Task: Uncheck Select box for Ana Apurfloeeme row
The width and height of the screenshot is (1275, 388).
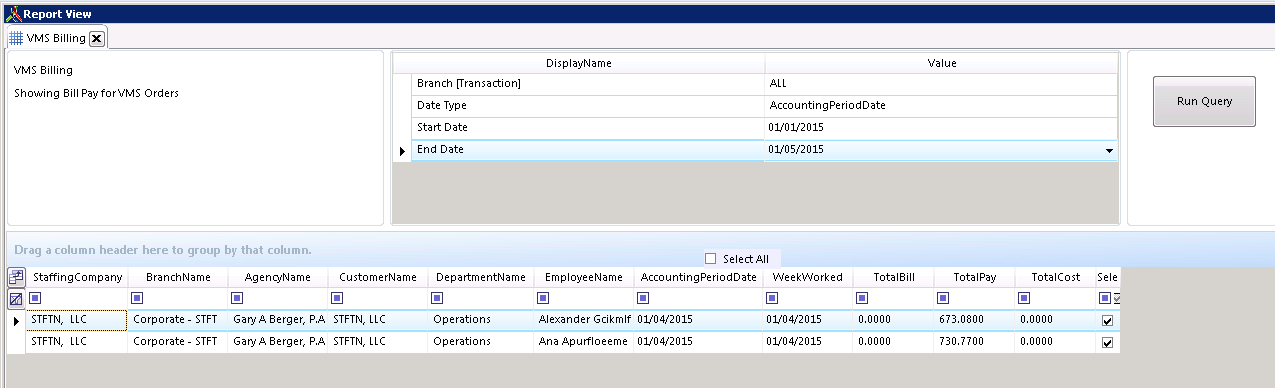Action: tap(1107, 342)
